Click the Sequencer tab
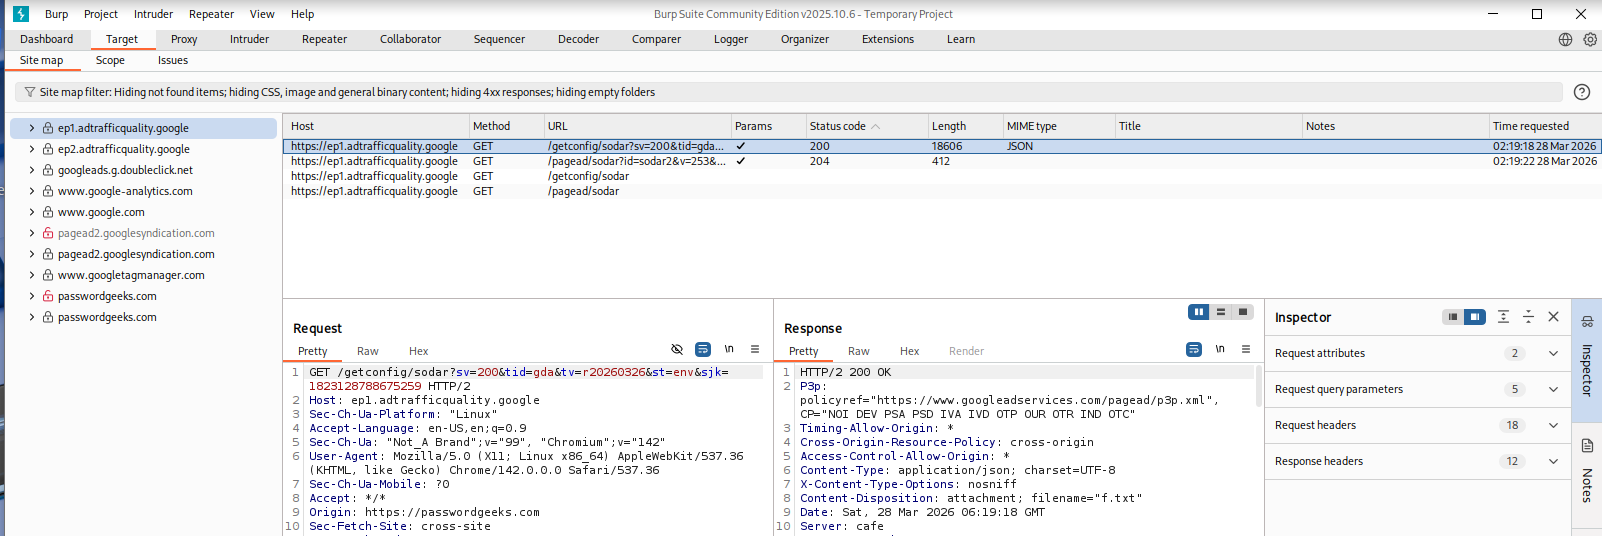This screenshot has width=1602, height=536. pos(499,40)
